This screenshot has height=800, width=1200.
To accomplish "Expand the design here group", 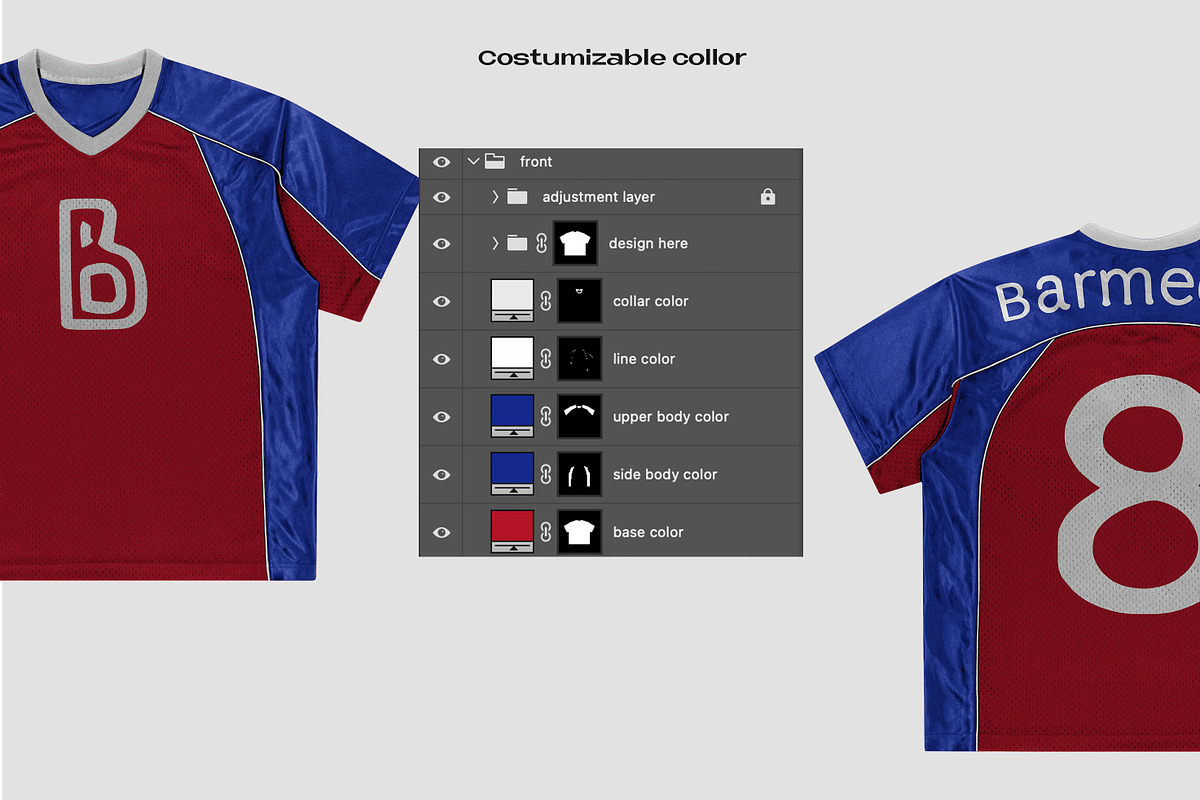I will point(495,243).
